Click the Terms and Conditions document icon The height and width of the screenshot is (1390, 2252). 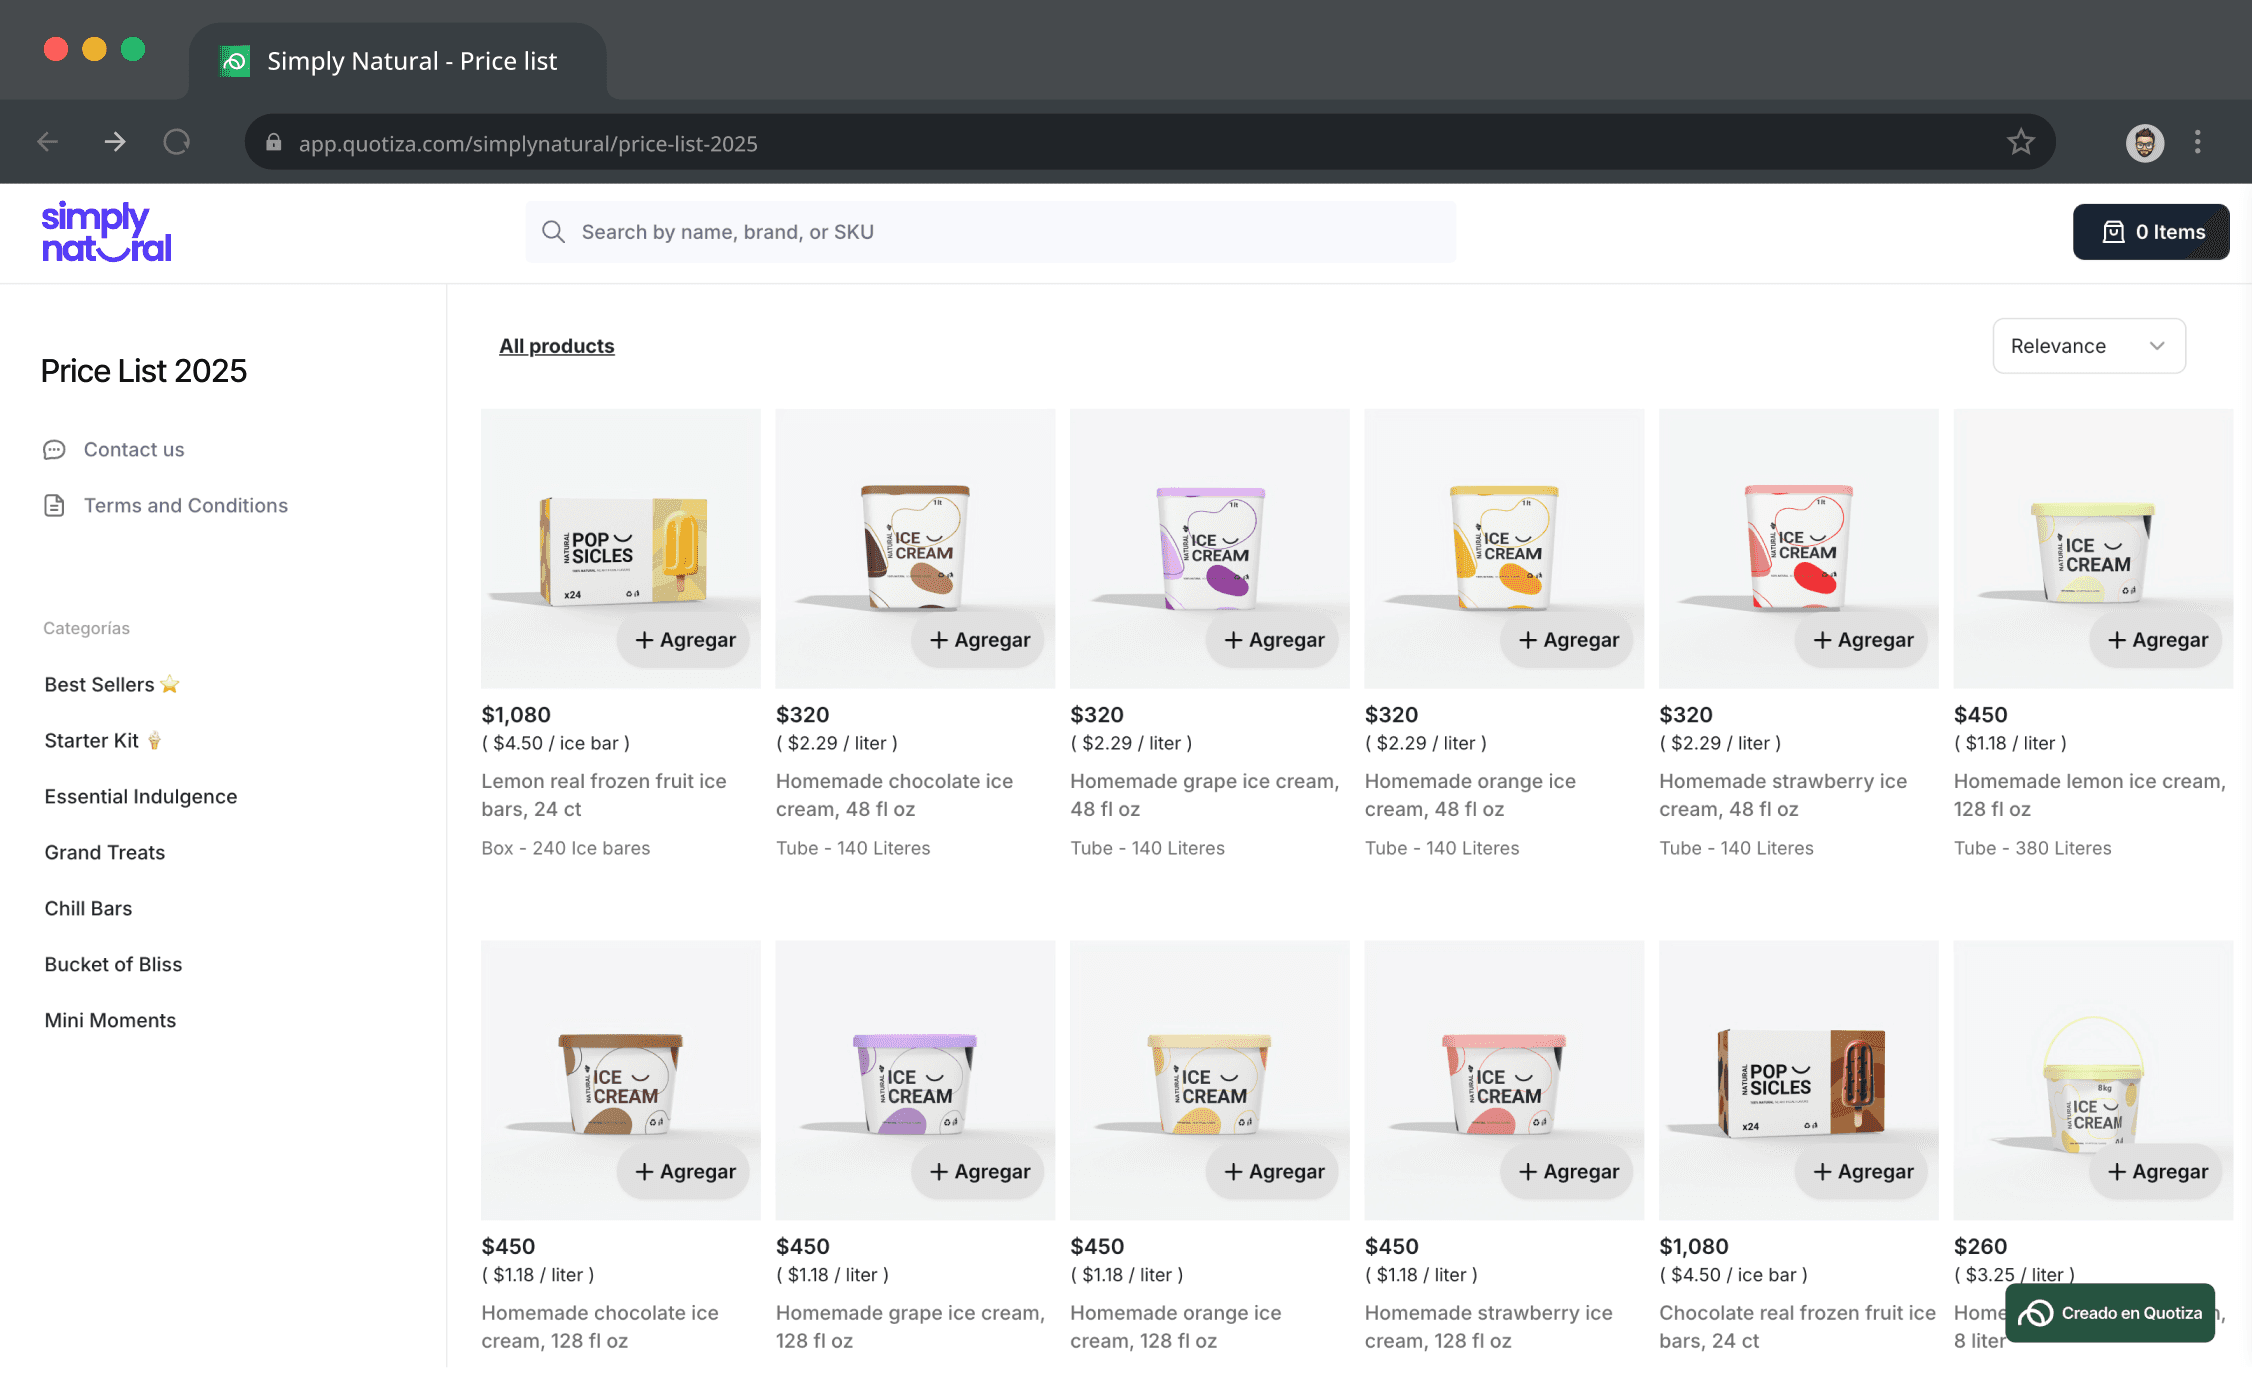pyautogui.click(x=54, y=506)
